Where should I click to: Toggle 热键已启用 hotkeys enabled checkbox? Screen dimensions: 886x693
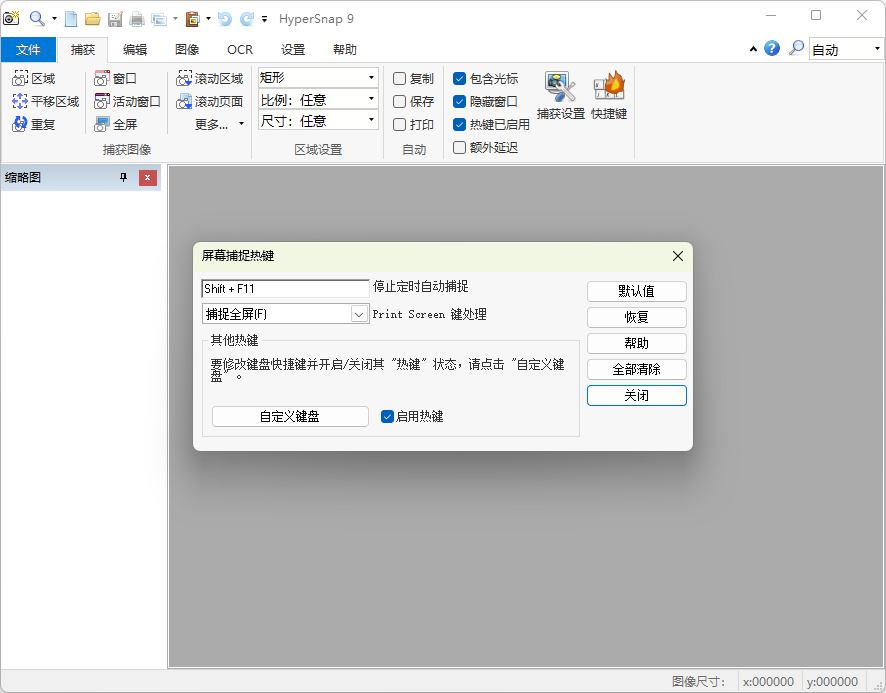[459, 124]
